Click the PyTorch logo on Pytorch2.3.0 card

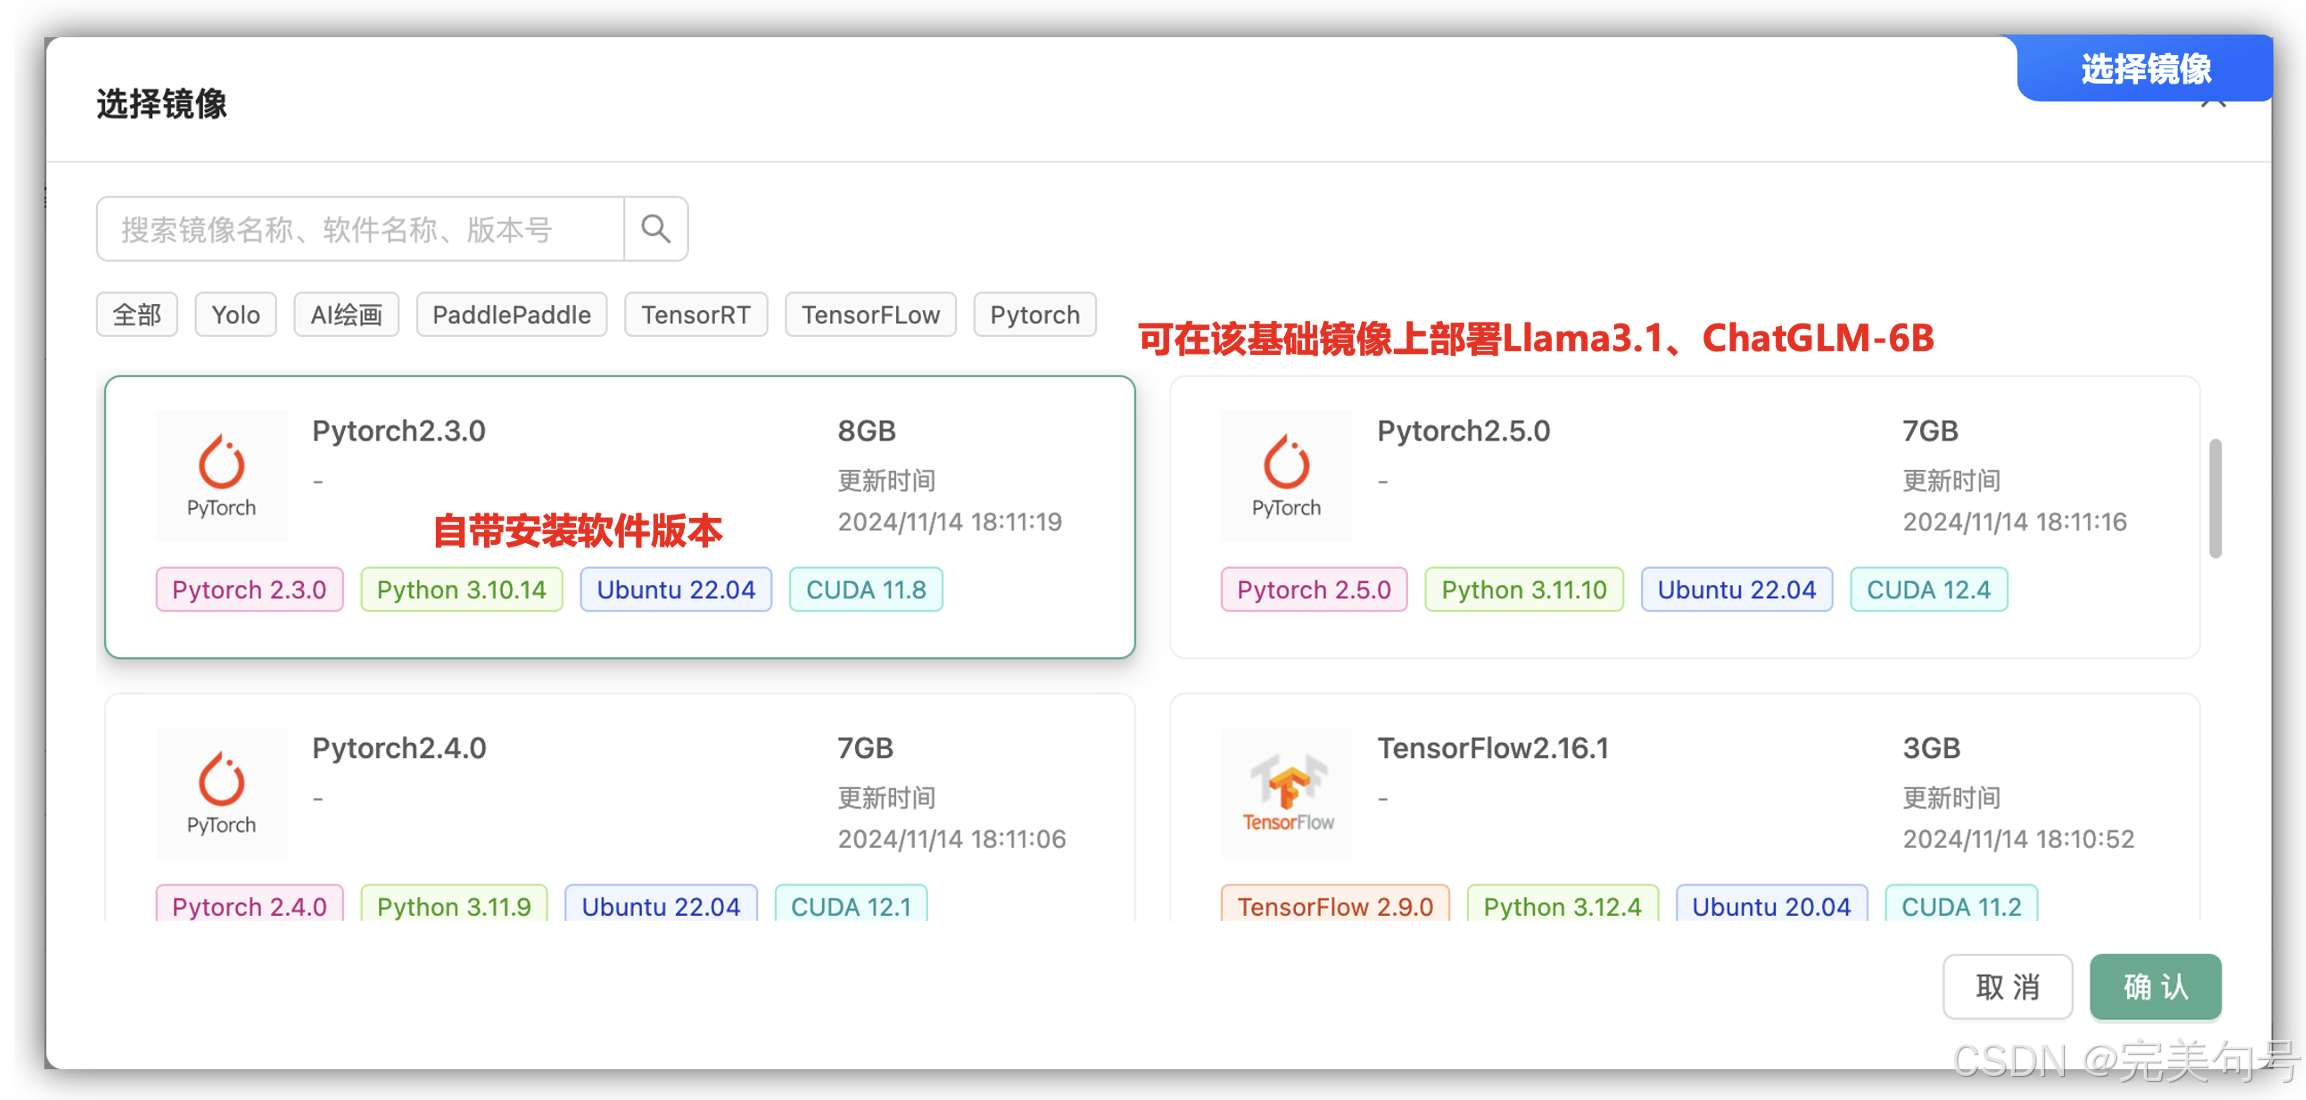click(221, 476)
